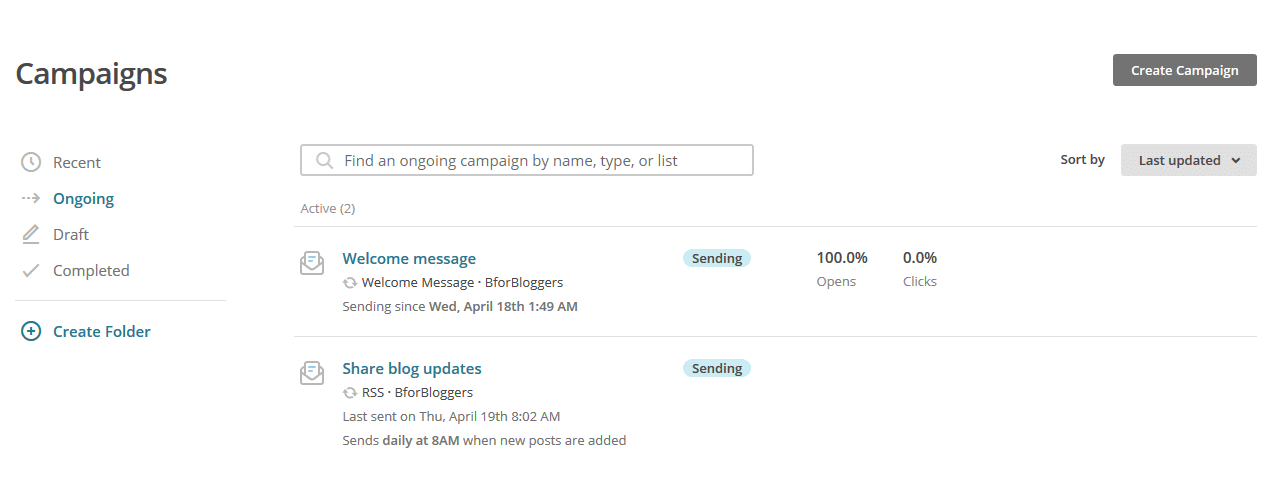This screenshot has height=488, width=1271.
Task: Open the Welcome message campaign link
Action: click(x=409, y=258)
